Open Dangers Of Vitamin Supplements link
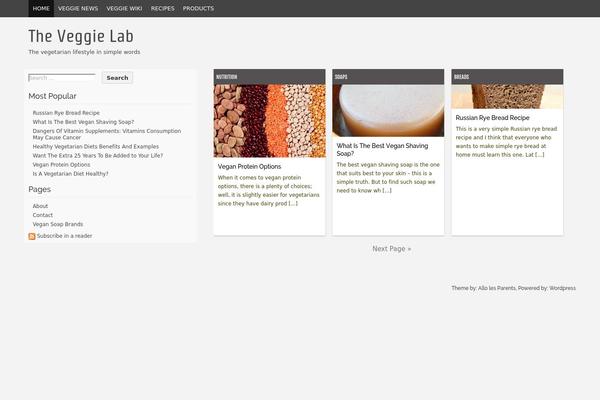Image resolution: width=600 pixels, height=400 pixels. pos(107,134)
